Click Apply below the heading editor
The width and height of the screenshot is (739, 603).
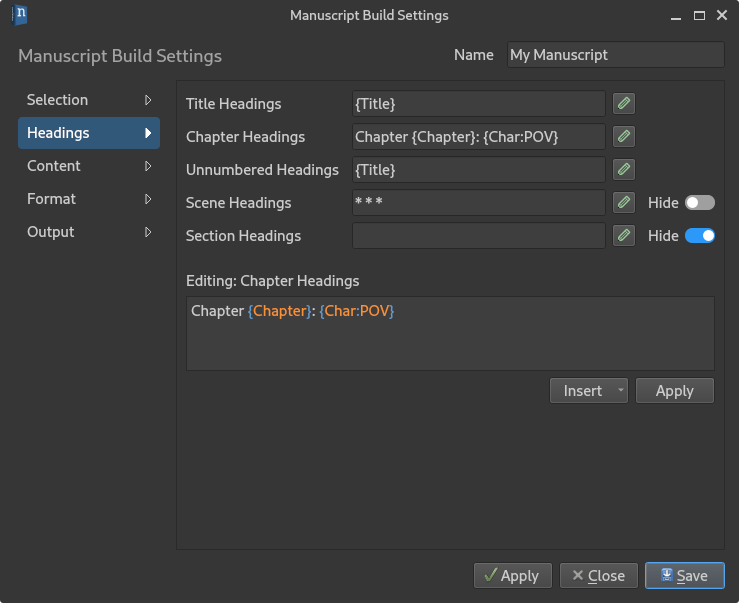(674, 390)
